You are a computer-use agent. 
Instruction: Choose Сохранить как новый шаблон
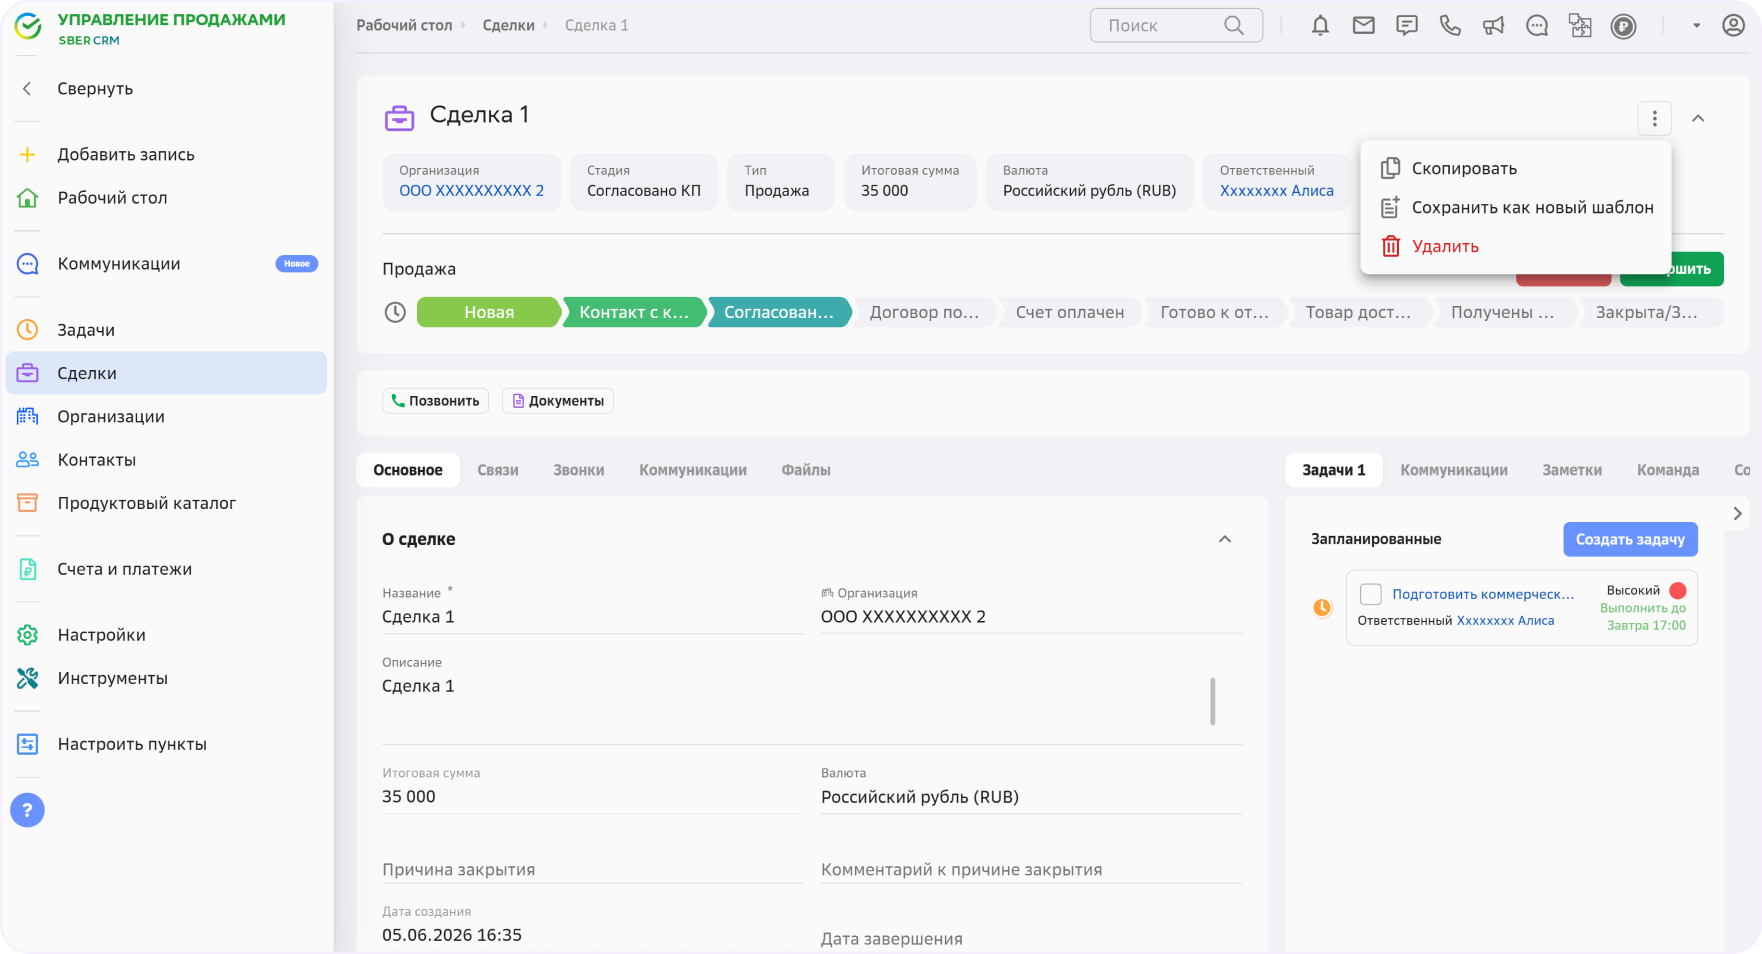(x=1516, y=208)
